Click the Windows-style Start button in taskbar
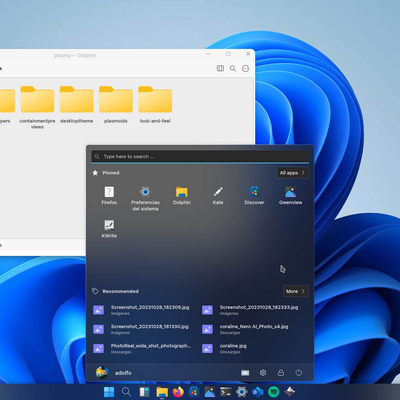Viewport: 400px width, 400px height. 109,392
